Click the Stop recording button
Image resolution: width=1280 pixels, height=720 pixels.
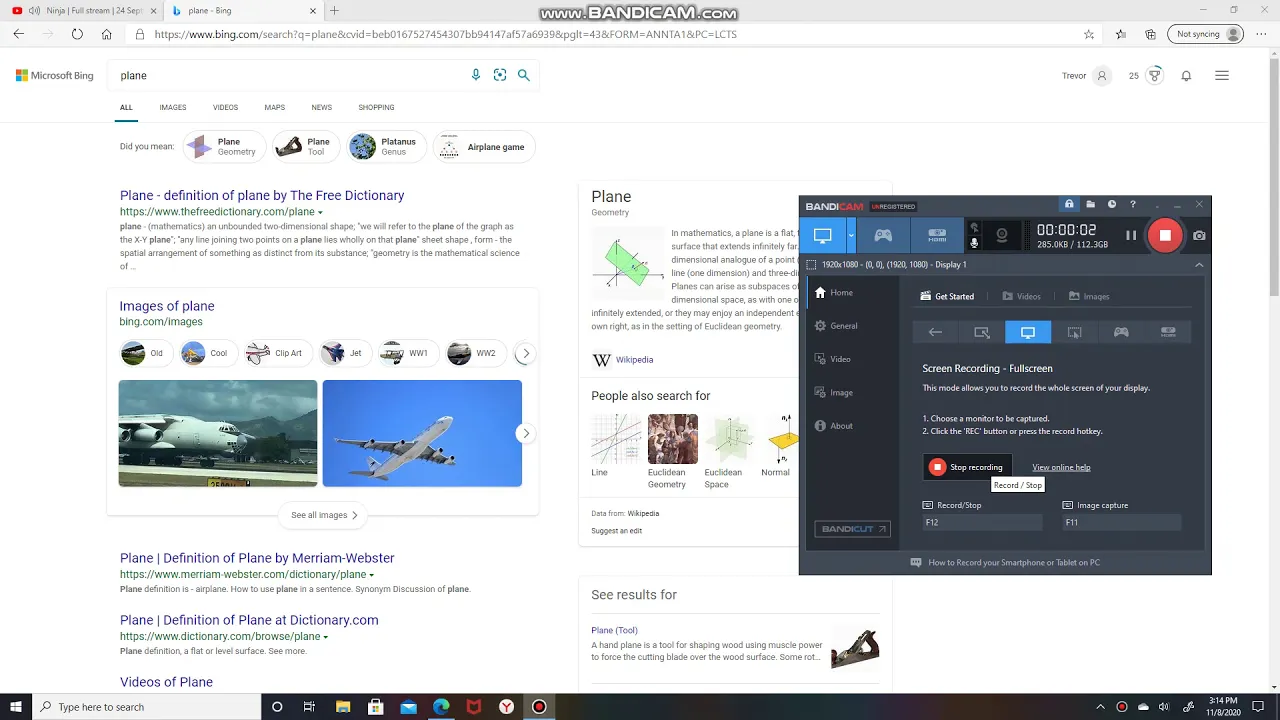point(967,467)
